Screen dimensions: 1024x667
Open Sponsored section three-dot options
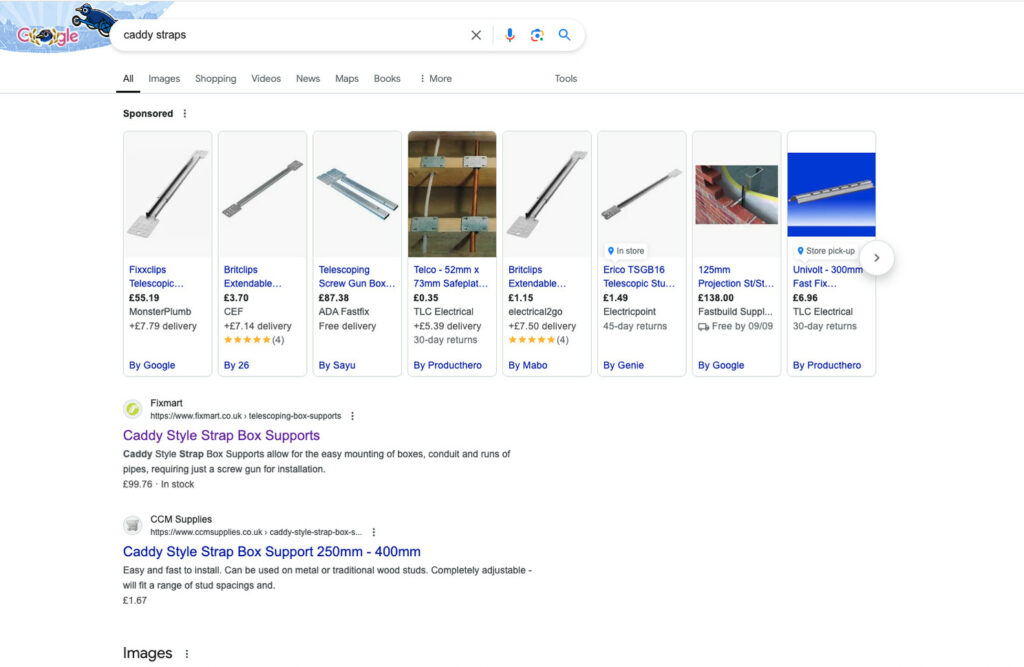pyautogui.click(x=185, y=114)
